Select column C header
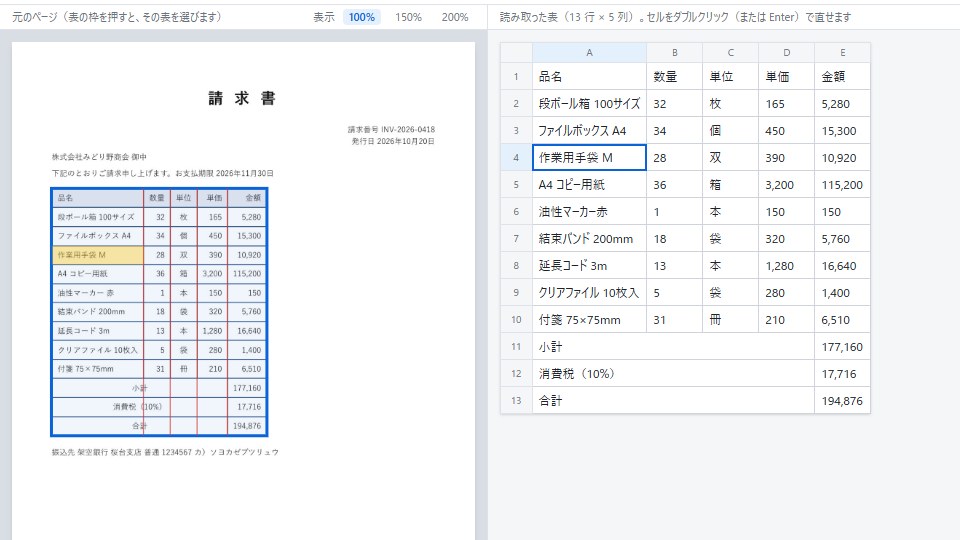The height and width of the screenshot is (540, 960). 730,53
